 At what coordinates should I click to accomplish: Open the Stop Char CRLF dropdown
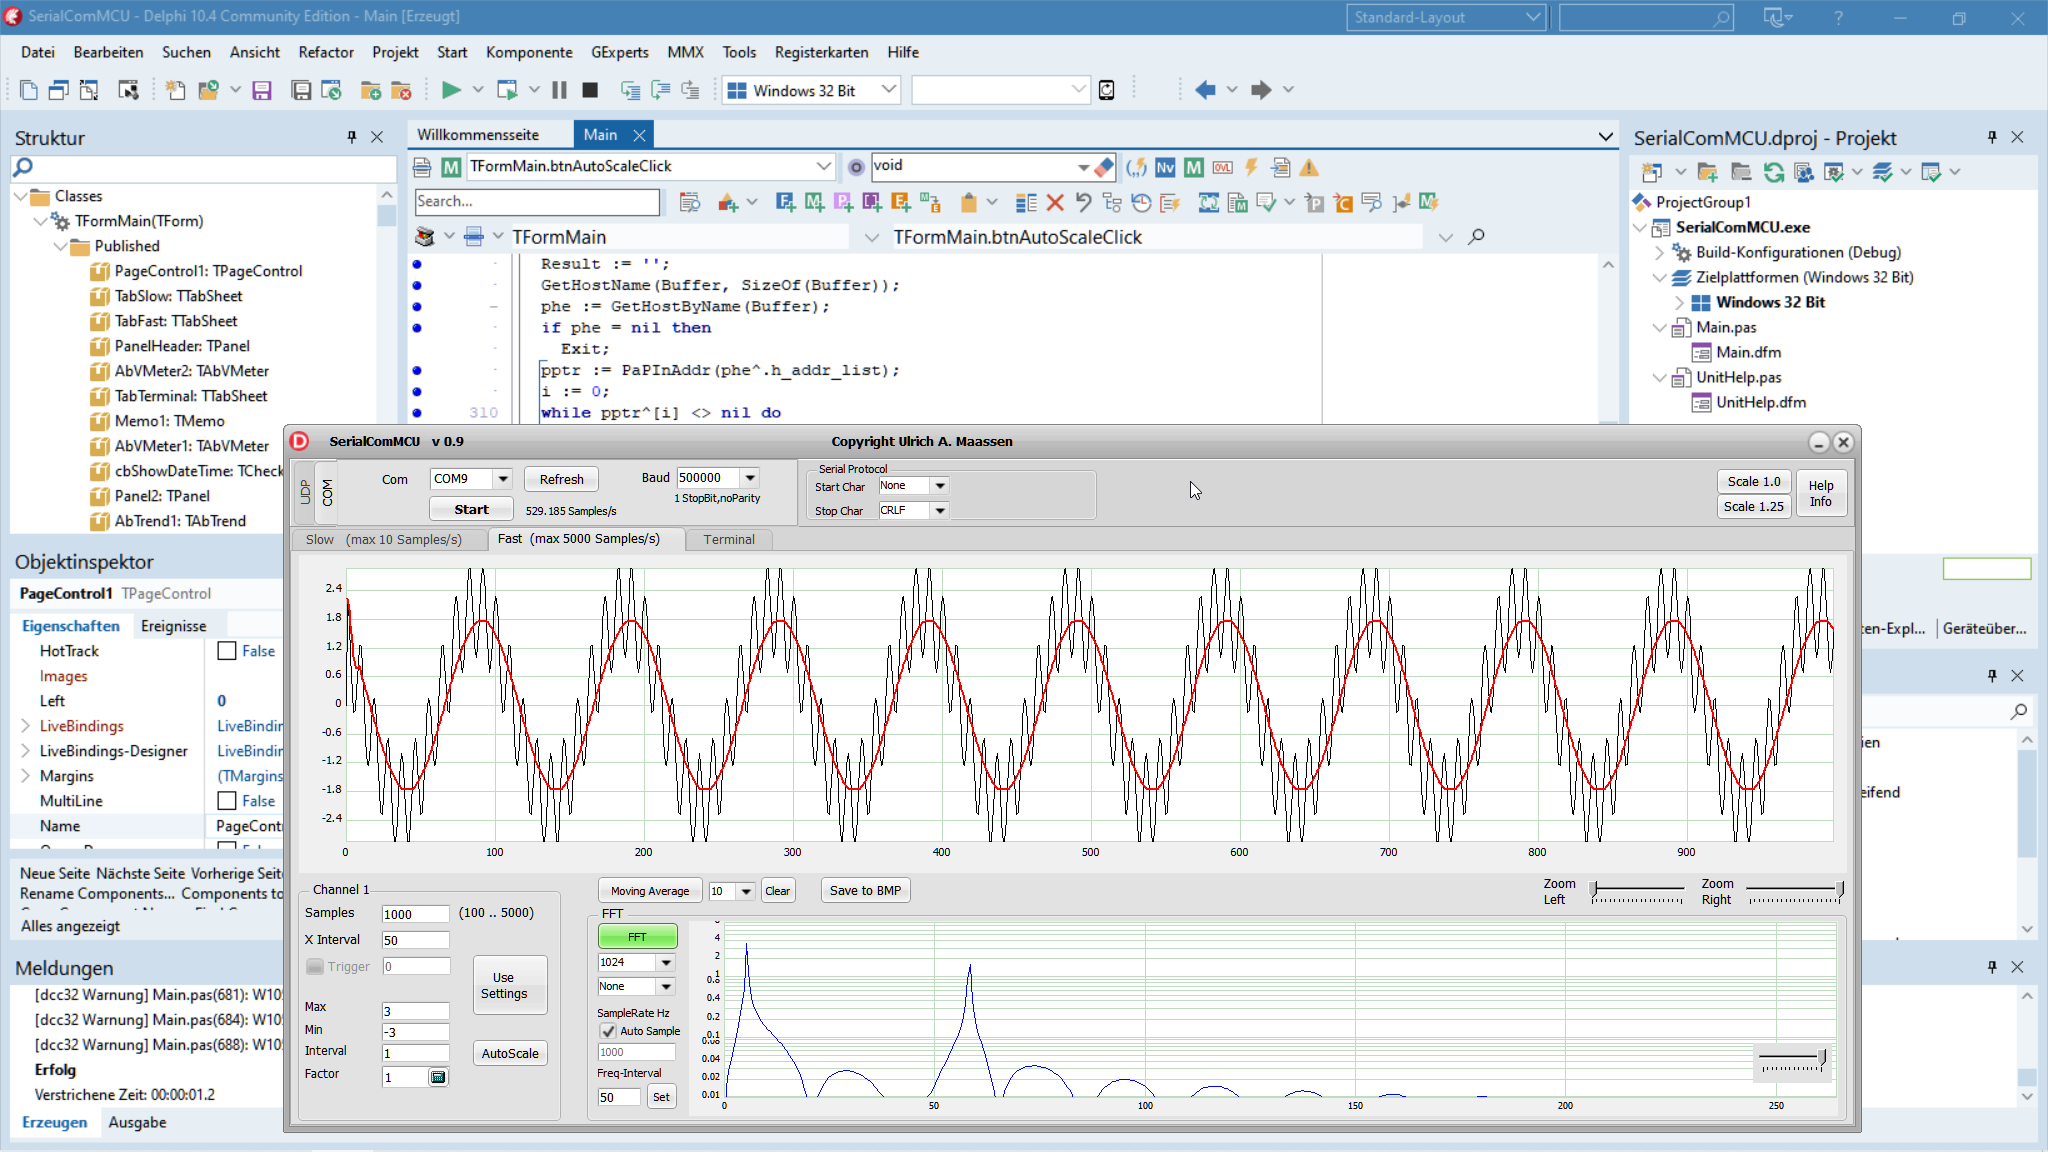coord(939,510)
